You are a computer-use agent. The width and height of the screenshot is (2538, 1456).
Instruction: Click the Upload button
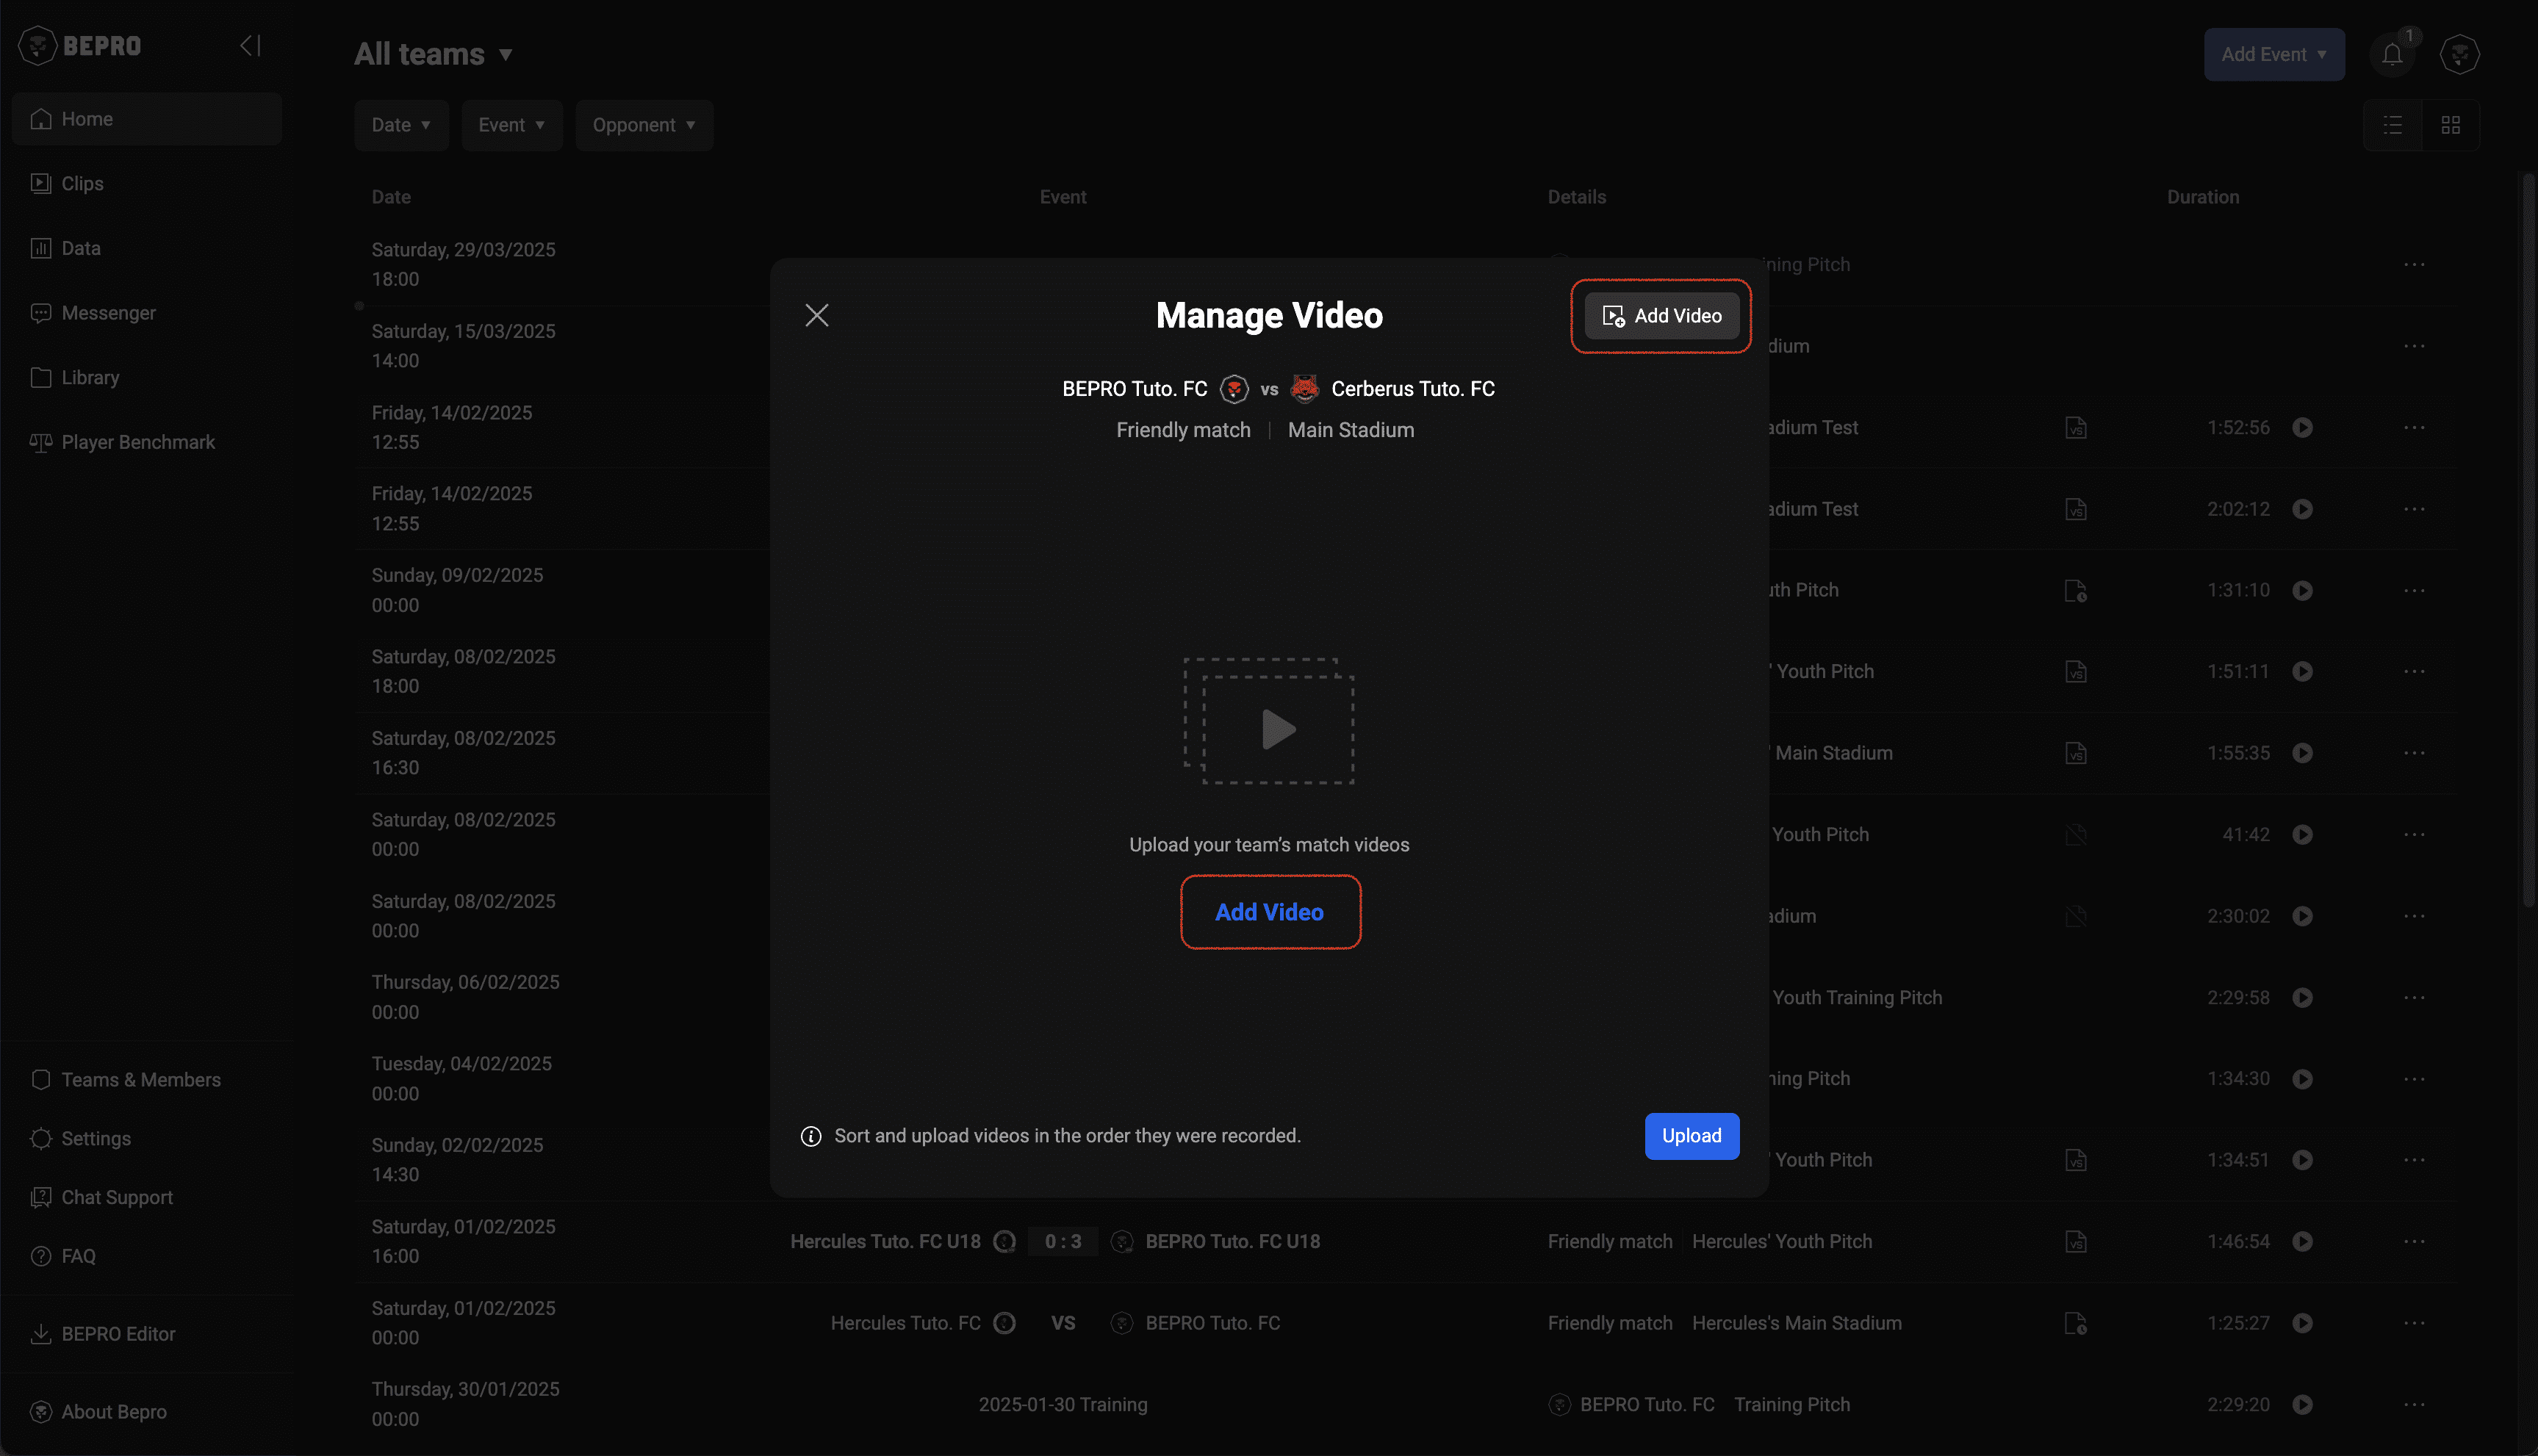click(1691, 1136)
